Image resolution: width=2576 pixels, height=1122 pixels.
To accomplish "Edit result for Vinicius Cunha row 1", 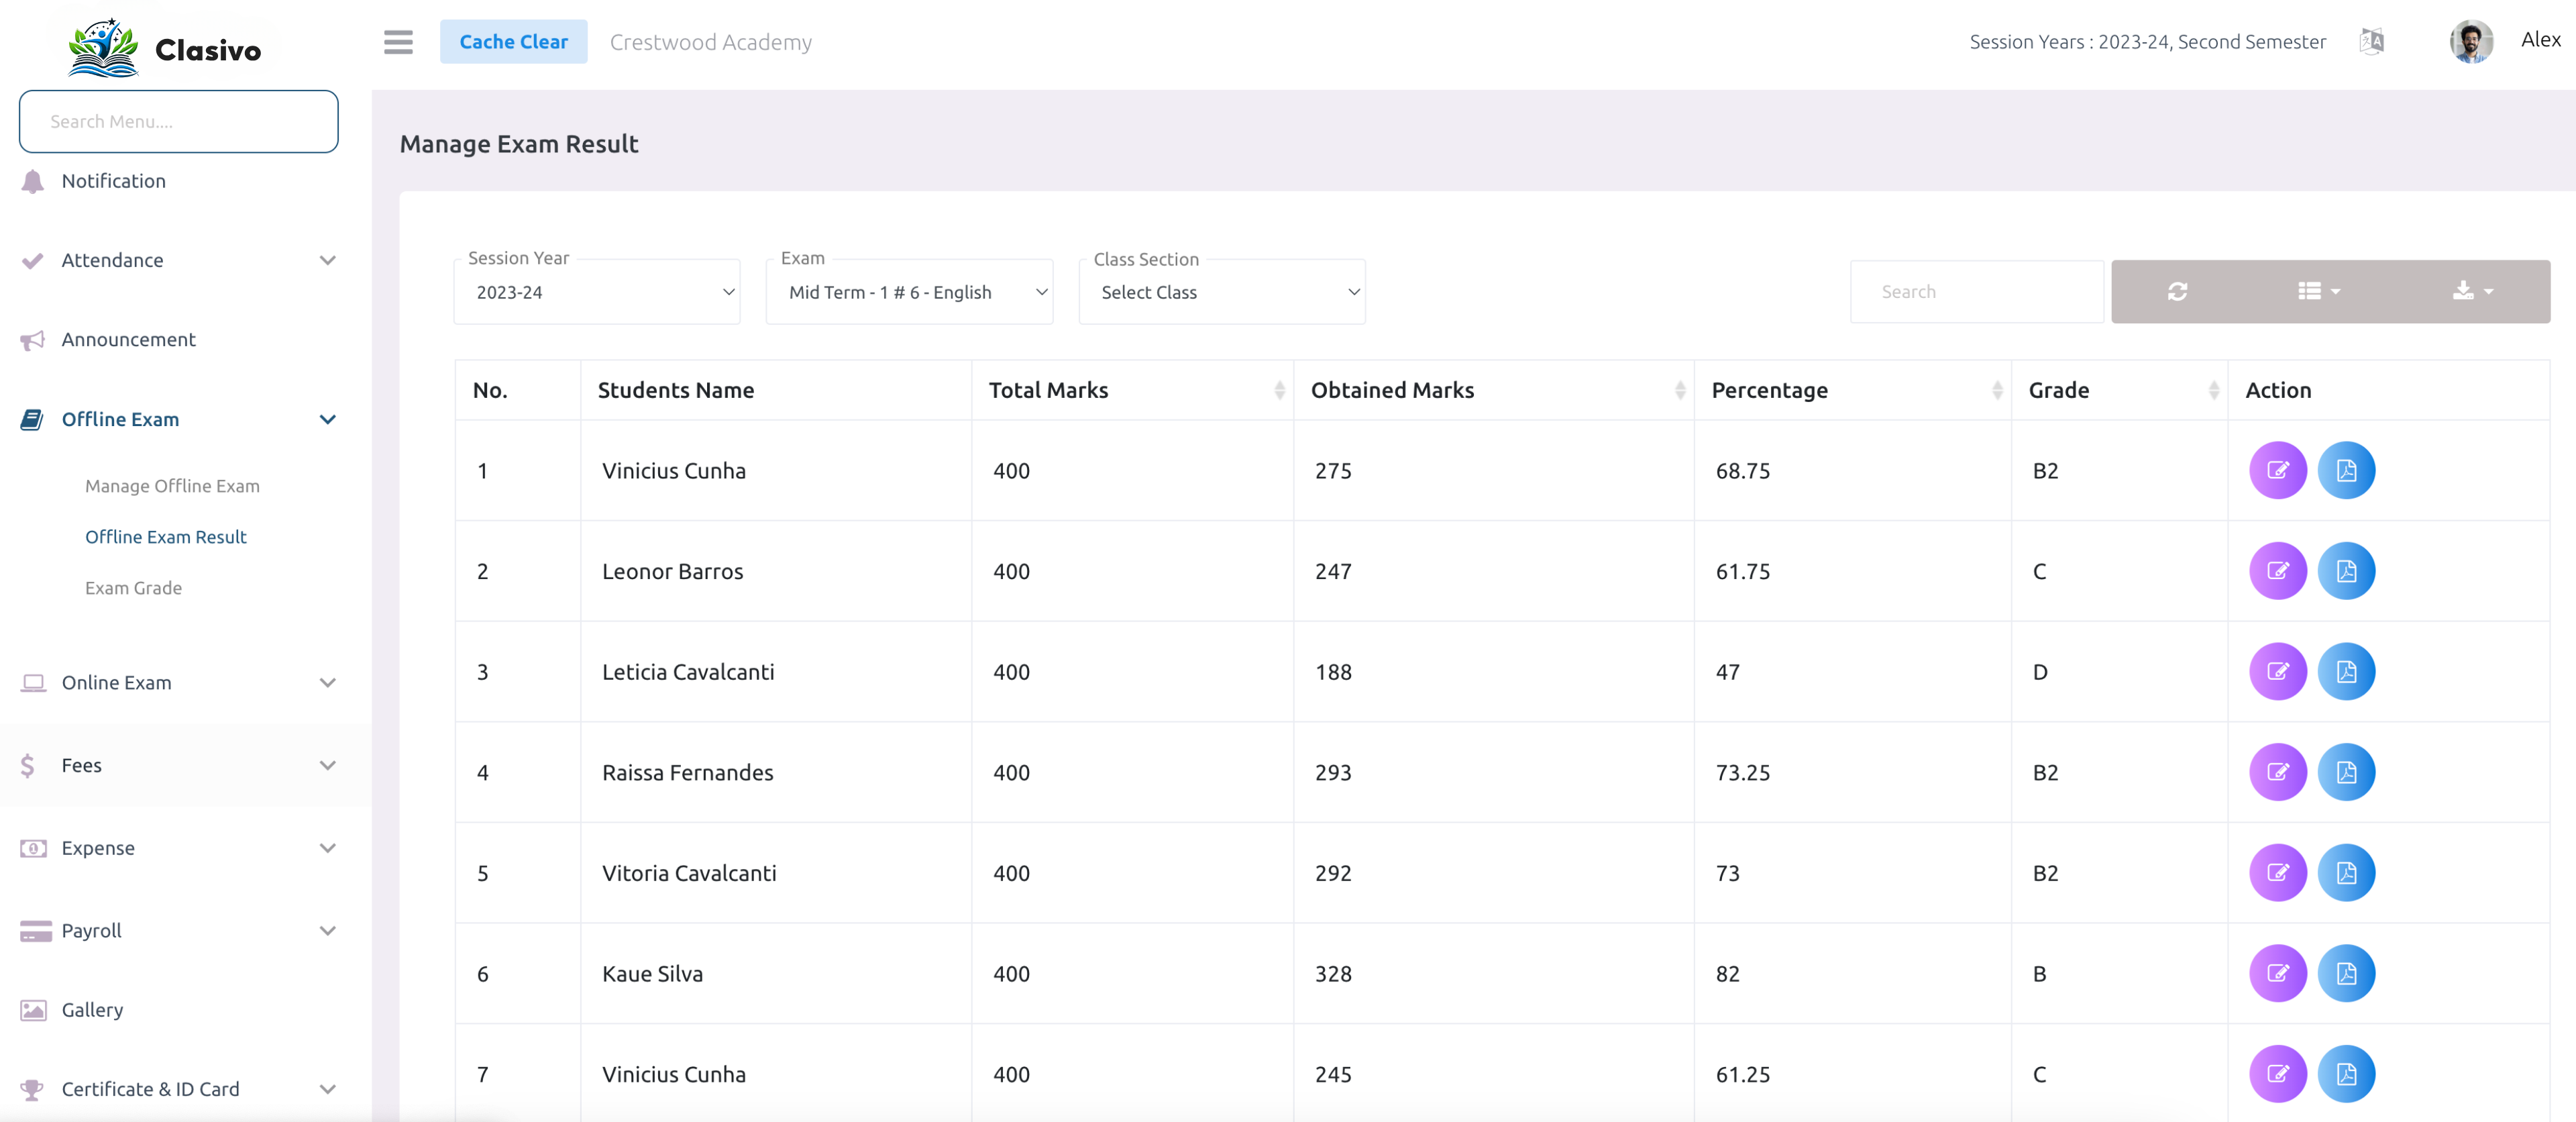I will pyautogui.click(x=2277, y=470).
